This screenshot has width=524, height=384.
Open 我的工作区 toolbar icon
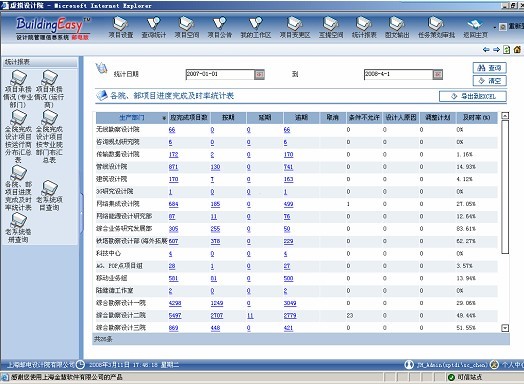256,27
